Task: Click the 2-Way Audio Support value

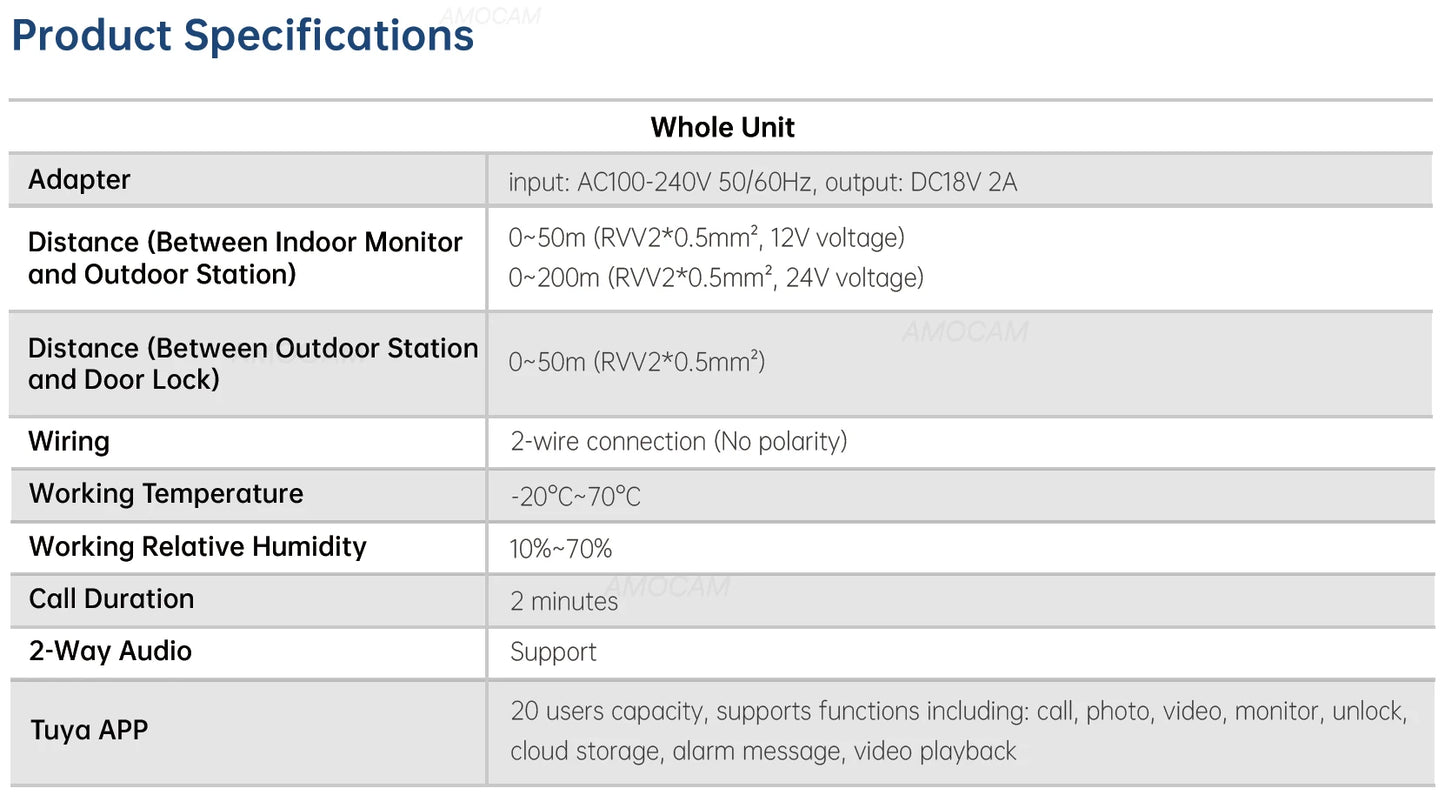Action: (x=553, y=653)
